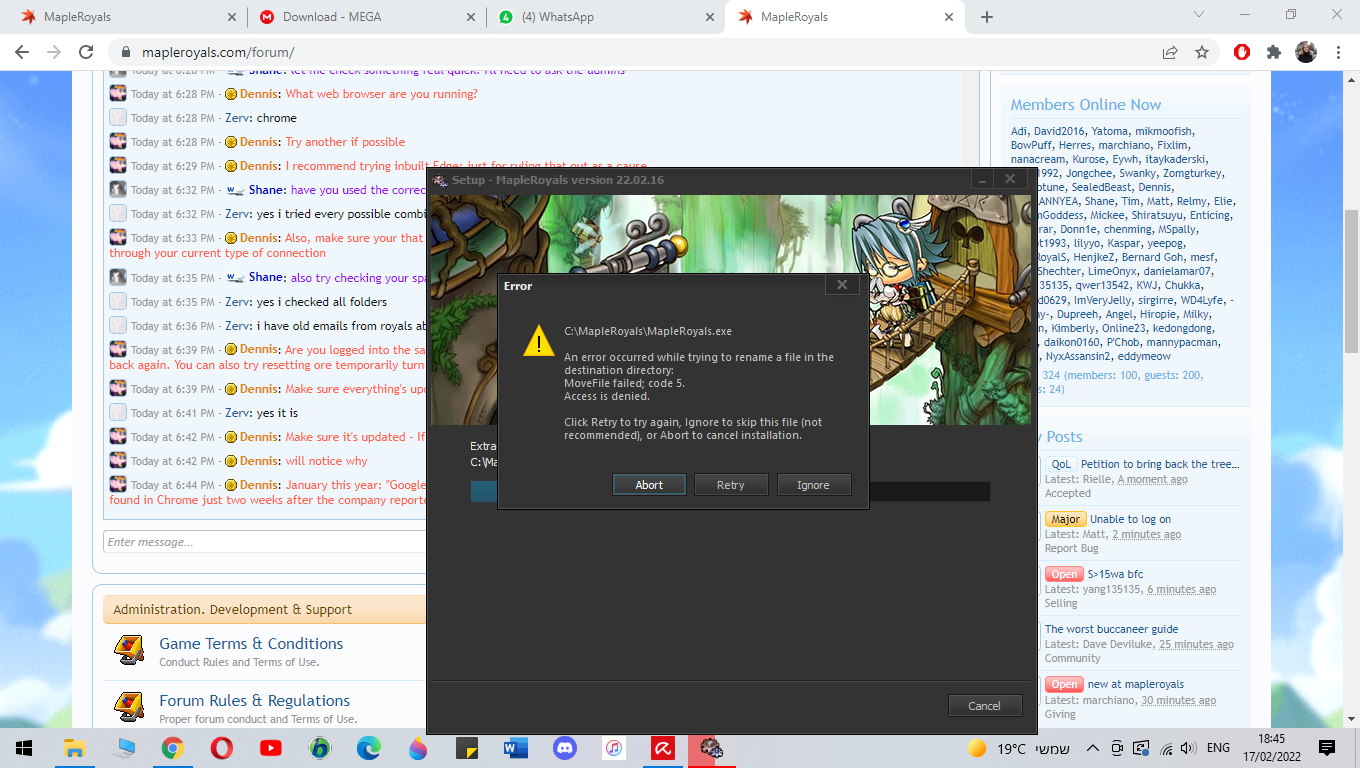This screenshot has width=1360, height=768.
Task: Open the 'Petition to bring back the tree' thread
Action: [x=1160, y=464]
